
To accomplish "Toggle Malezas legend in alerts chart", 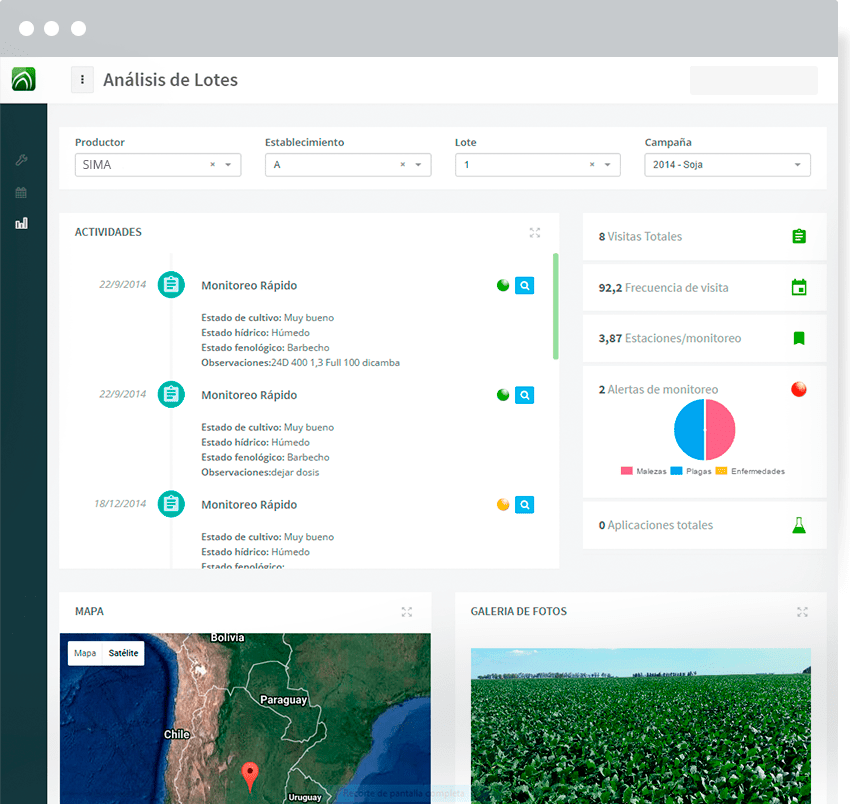I will 643,471.
